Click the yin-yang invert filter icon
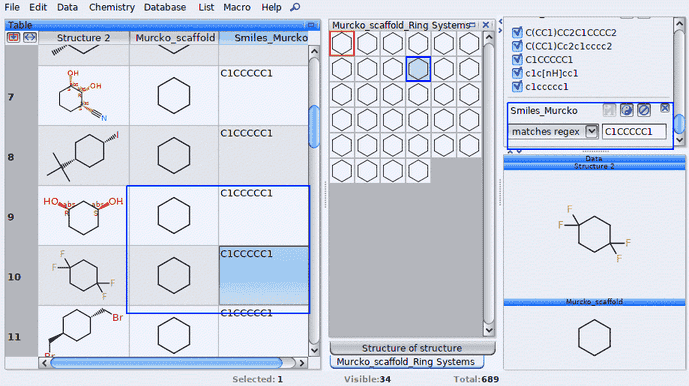 627,110
